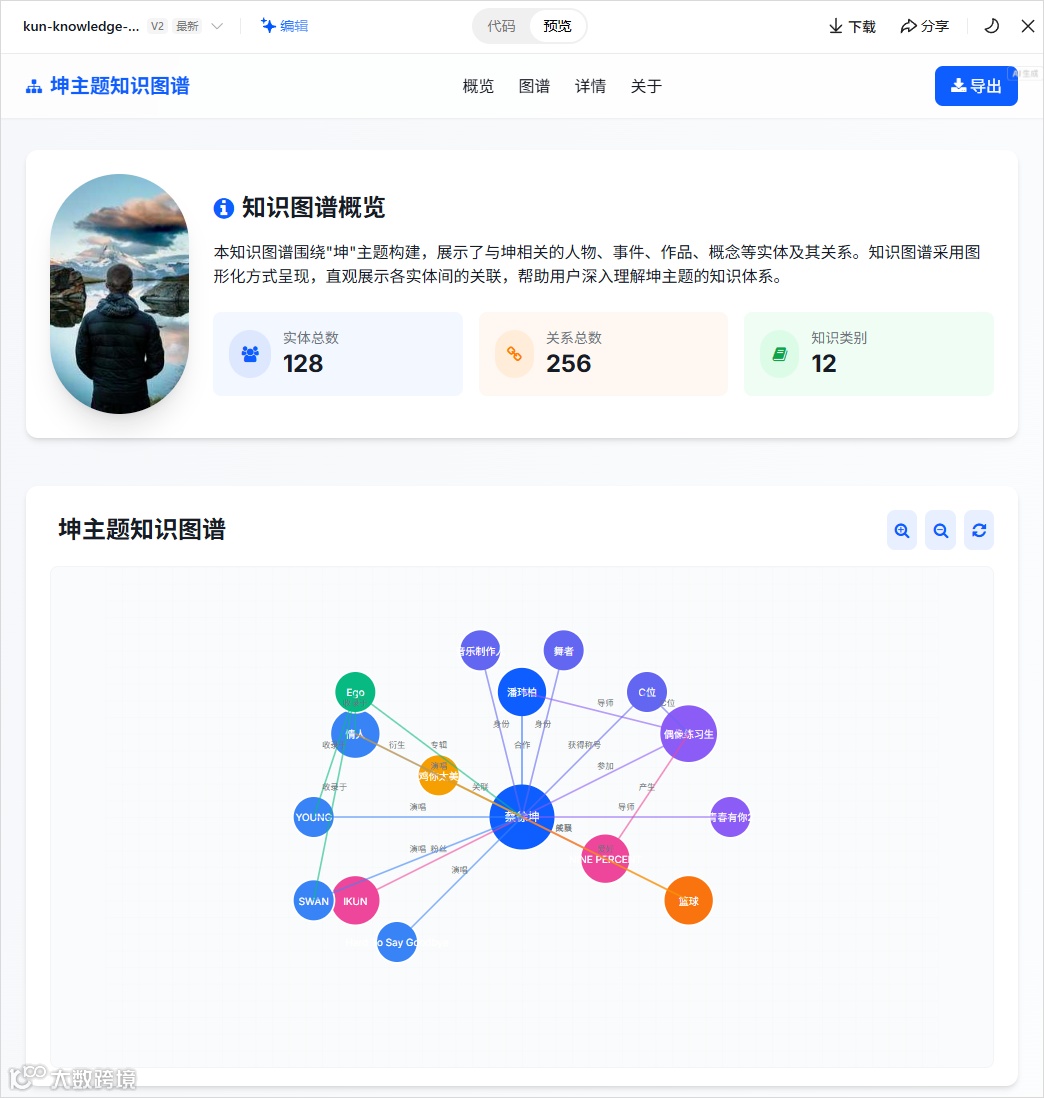The image size is (1044, 1098).
Task: Toggle dark mode via the moon icon
Action: pyautogui.click(x=991, y=27)
